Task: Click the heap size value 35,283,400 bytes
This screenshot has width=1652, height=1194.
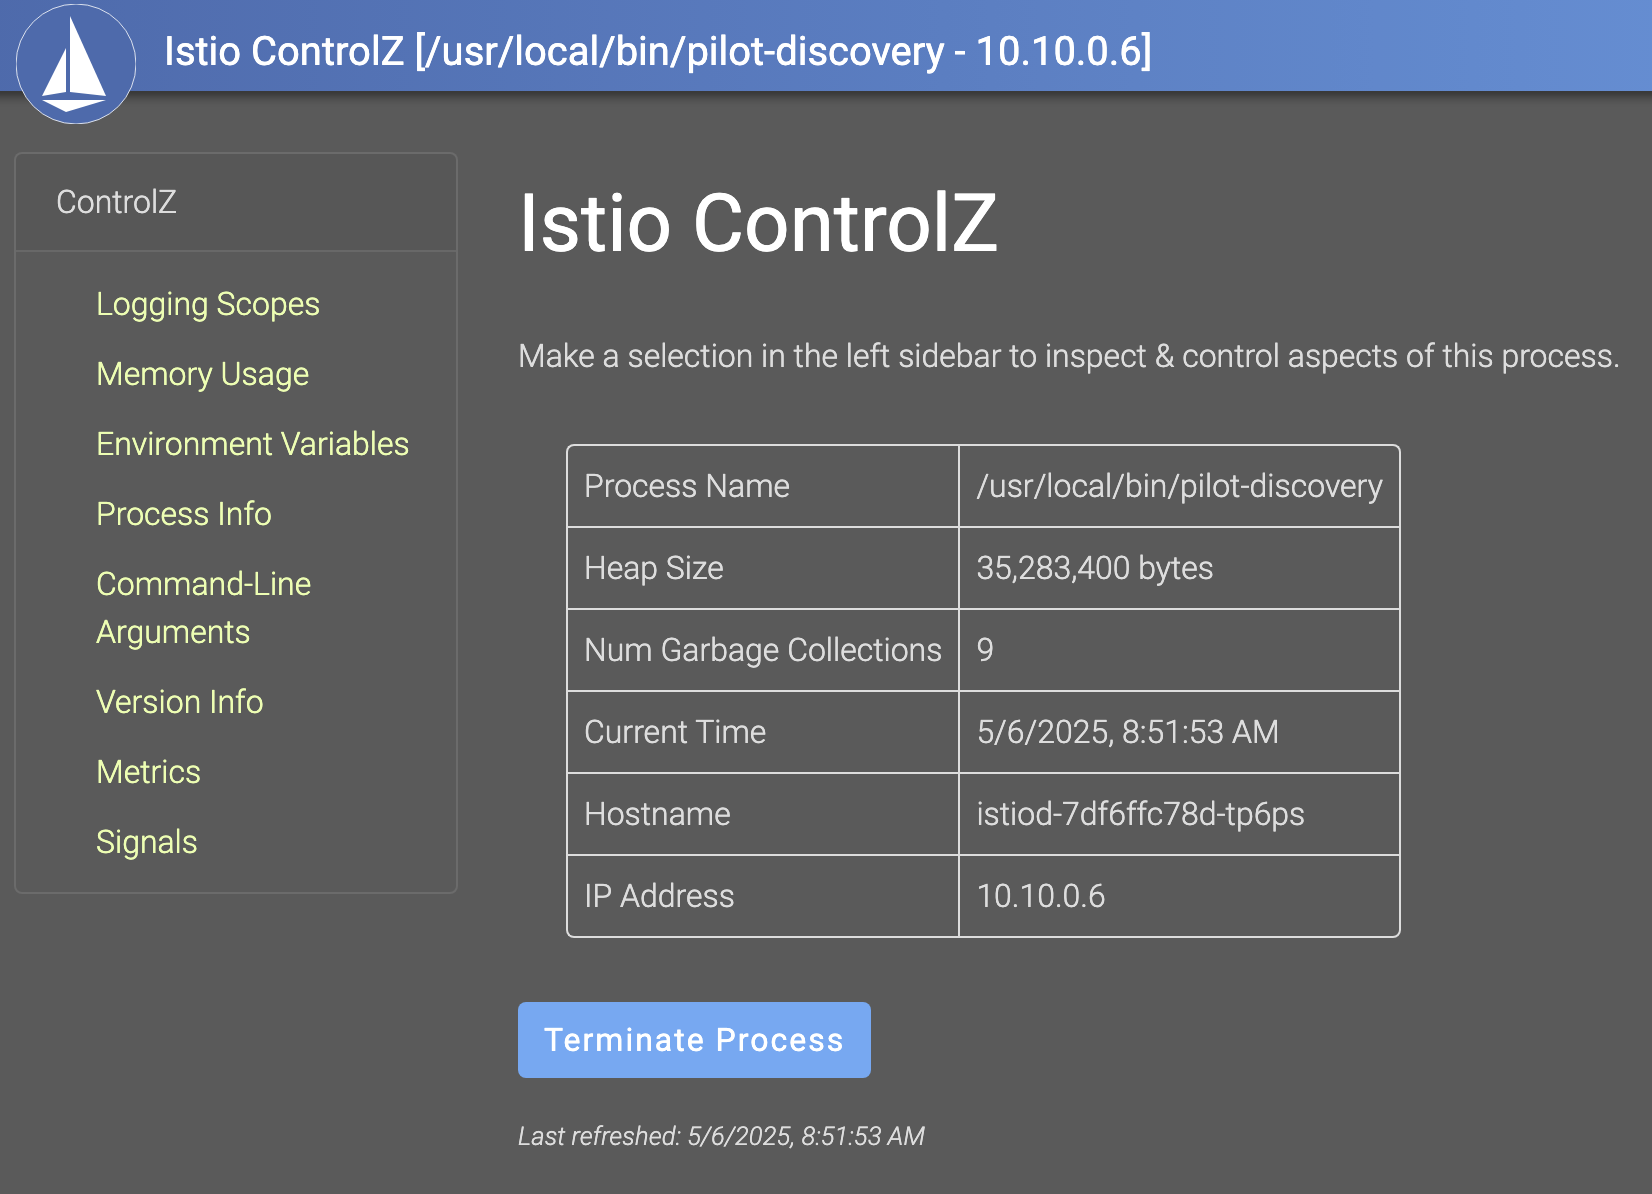Action: point(1094,568)
